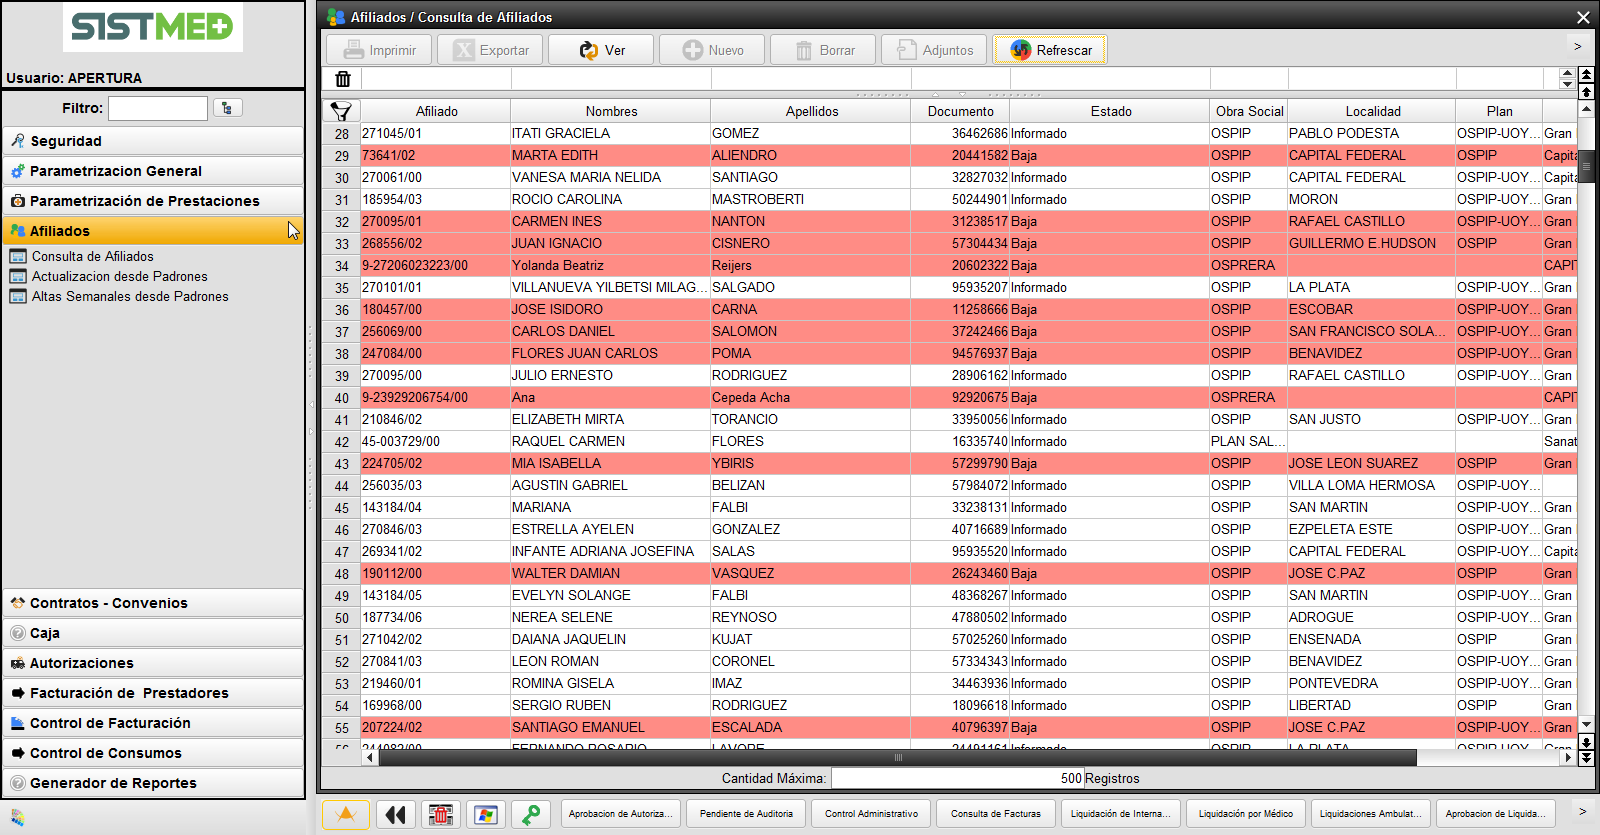Click the green key icon in bottom toolbar

point(531,815)
